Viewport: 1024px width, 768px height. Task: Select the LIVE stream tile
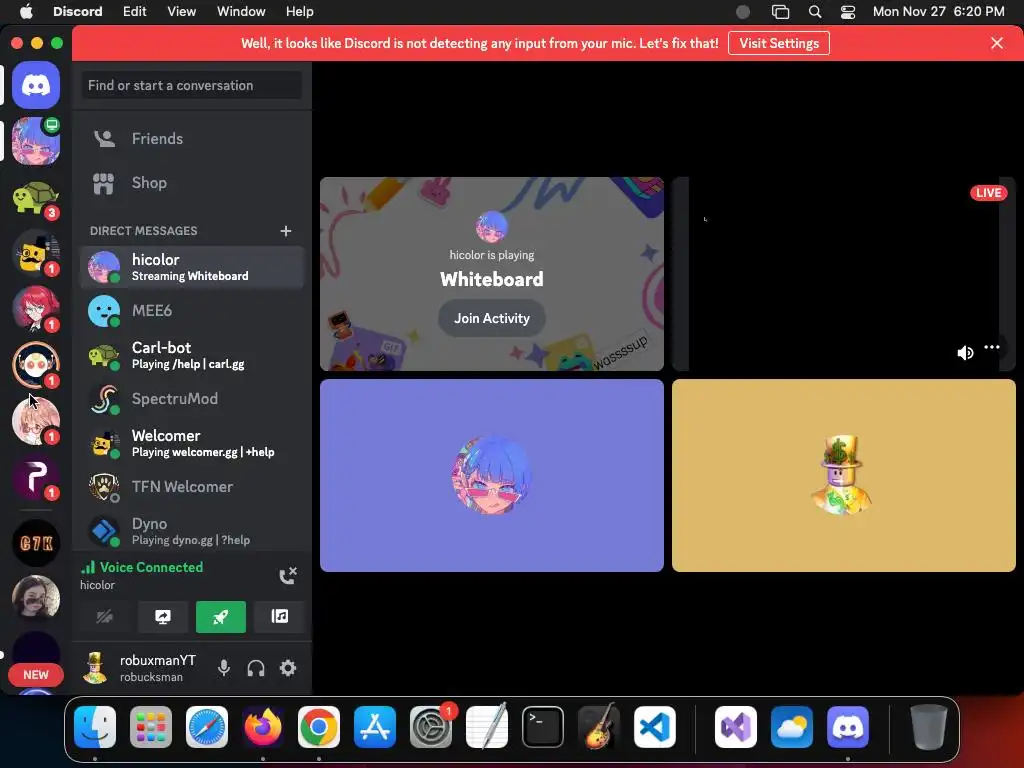coord(844,274)
